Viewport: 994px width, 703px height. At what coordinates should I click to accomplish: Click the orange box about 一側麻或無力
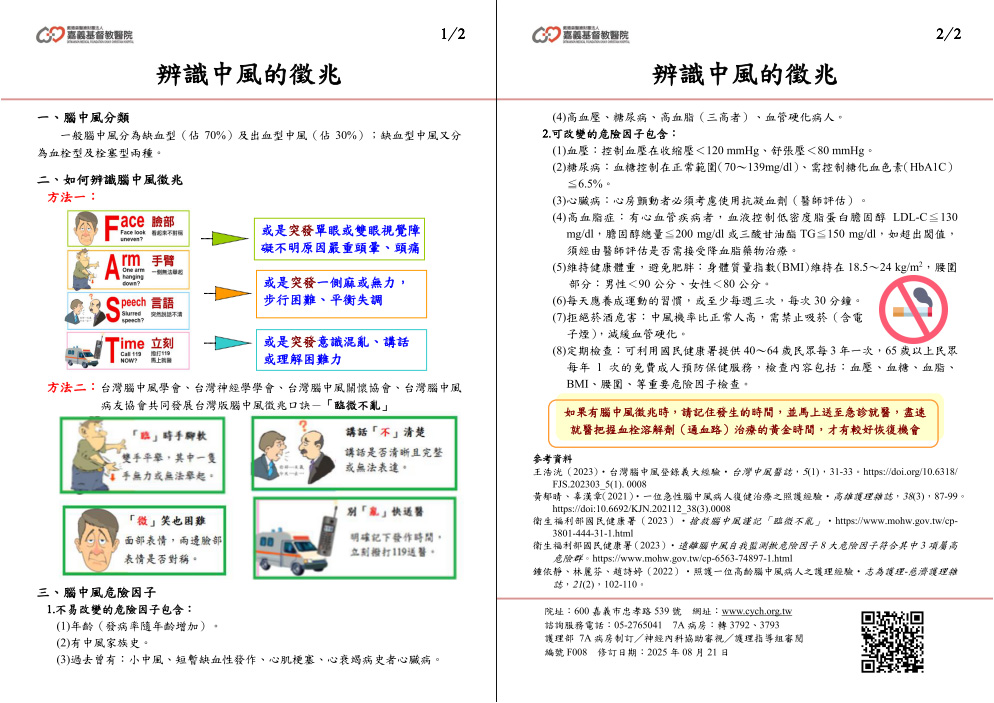point(341,293)
